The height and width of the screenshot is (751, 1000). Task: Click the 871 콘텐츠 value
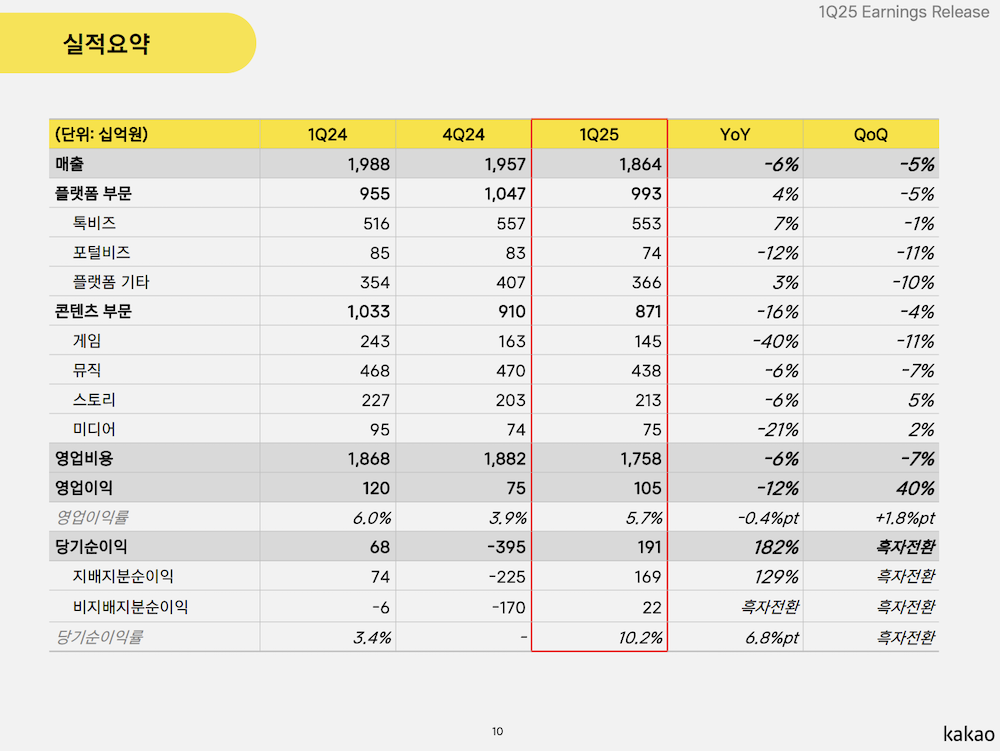648,312
